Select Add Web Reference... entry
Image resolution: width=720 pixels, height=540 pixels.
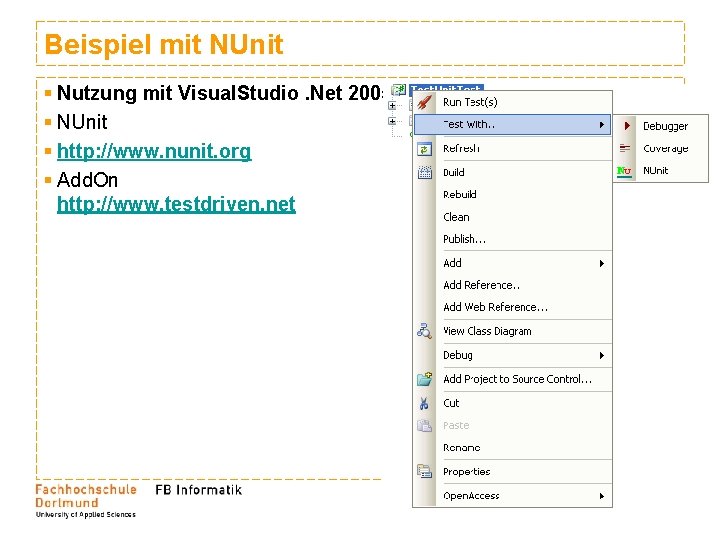[512, 307]
